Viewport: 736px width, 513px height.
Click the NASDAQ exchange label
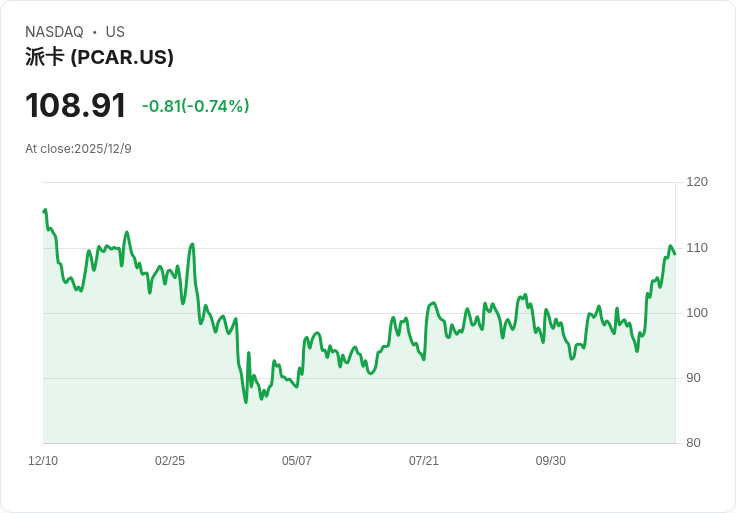click(x=54, y=32)
